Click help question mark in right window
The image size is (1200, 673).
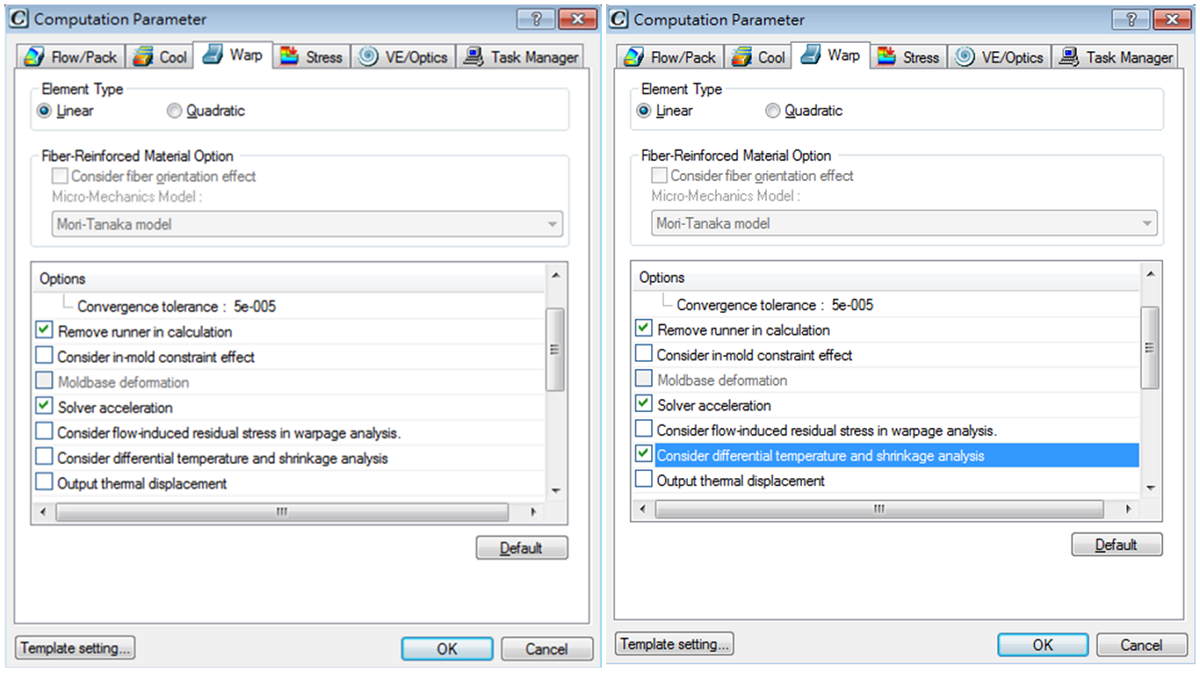click(1130, 19)
